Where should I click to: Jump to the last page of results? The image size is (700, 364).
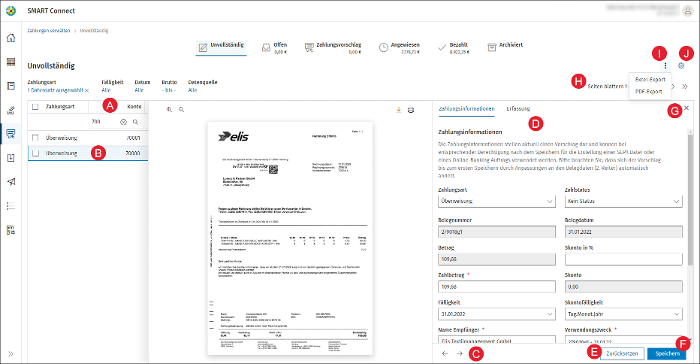pyautogui.click(x=685, y=86)
